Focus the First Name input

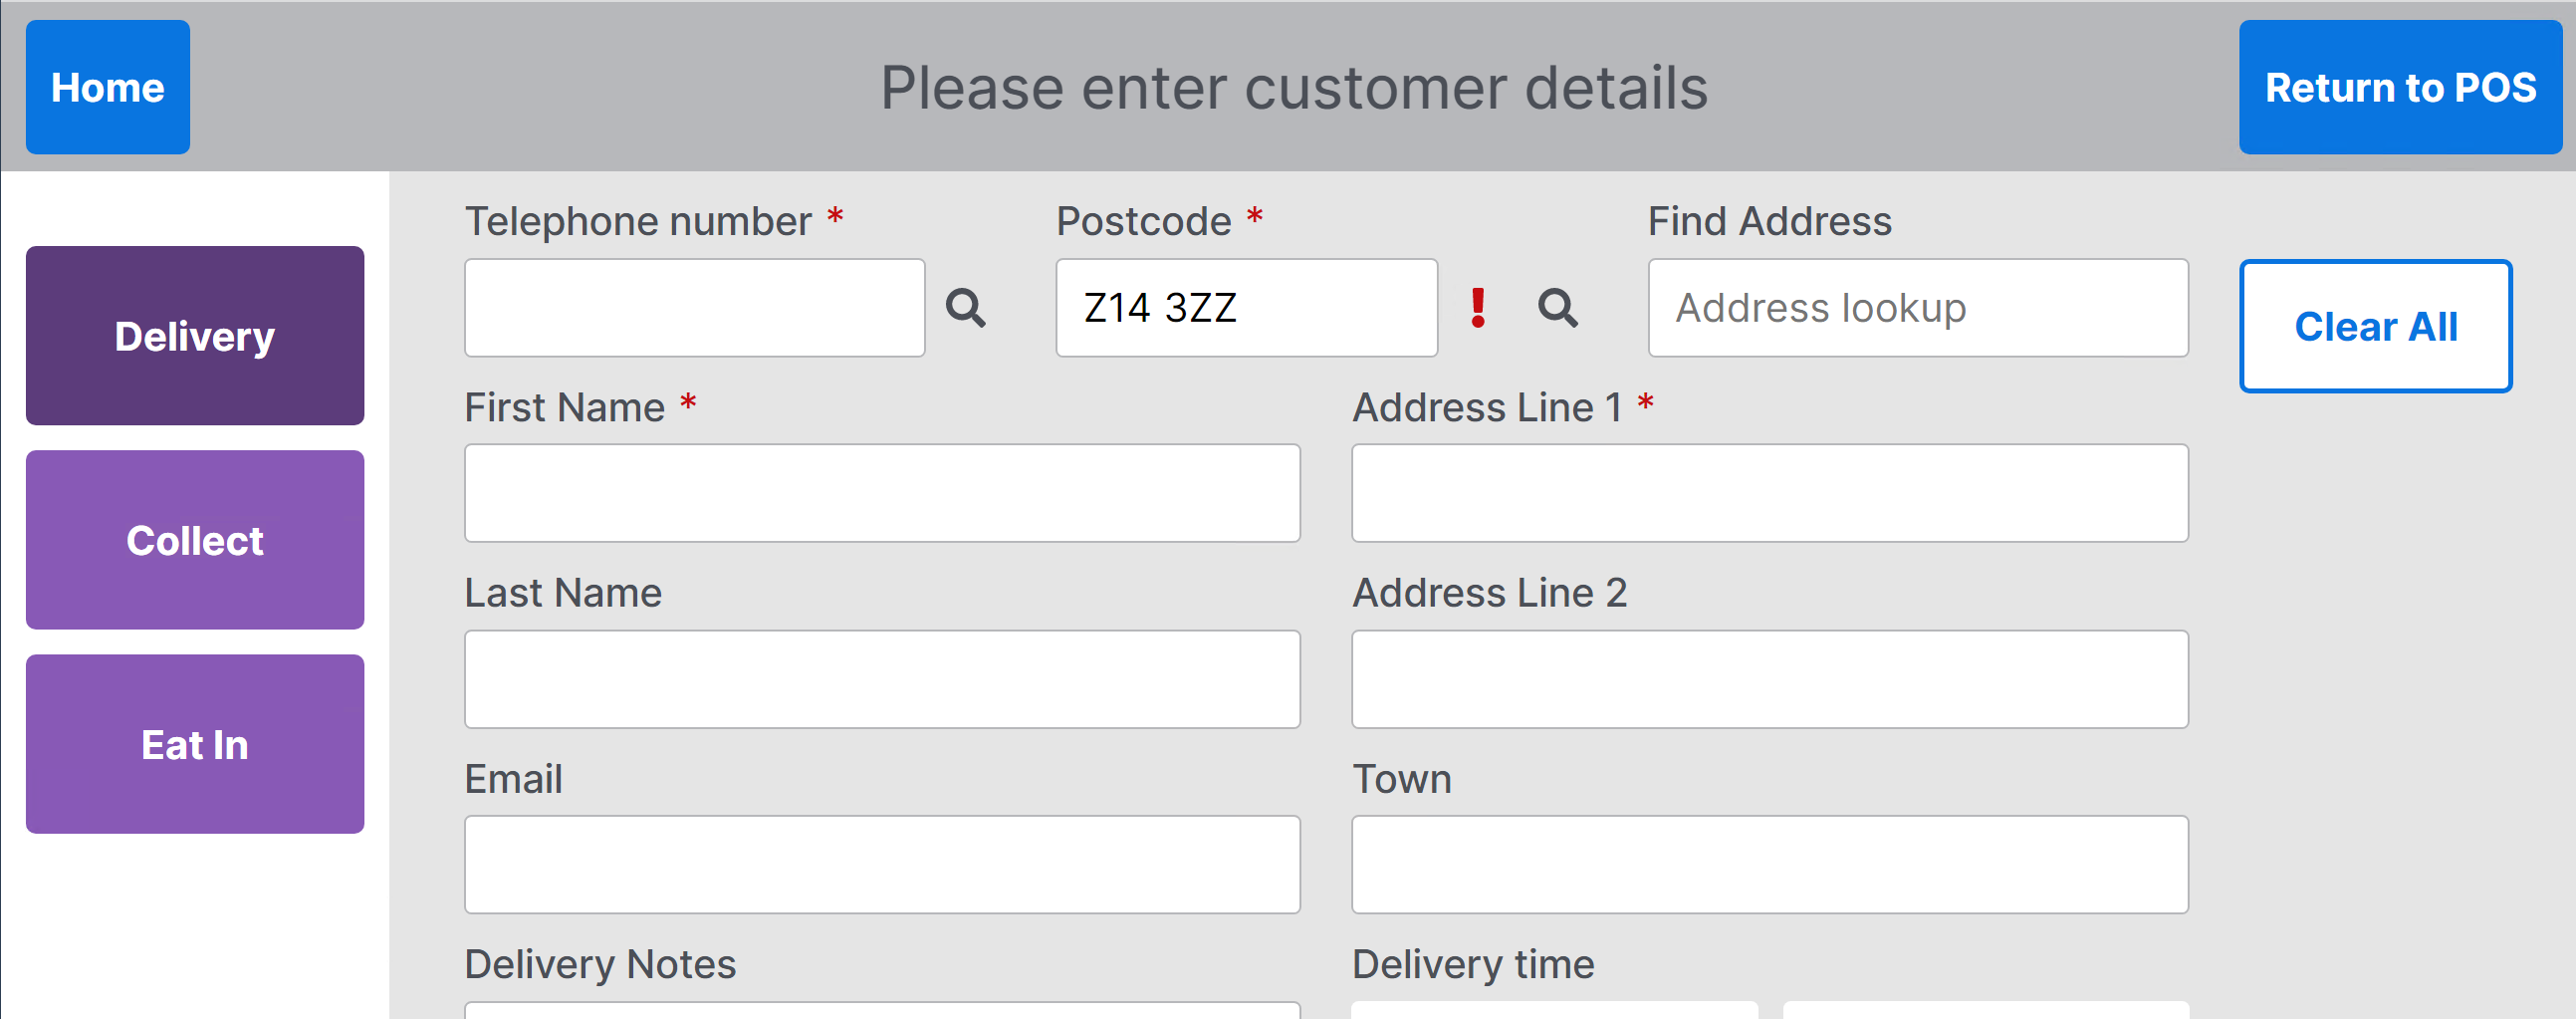coord(882,493)
